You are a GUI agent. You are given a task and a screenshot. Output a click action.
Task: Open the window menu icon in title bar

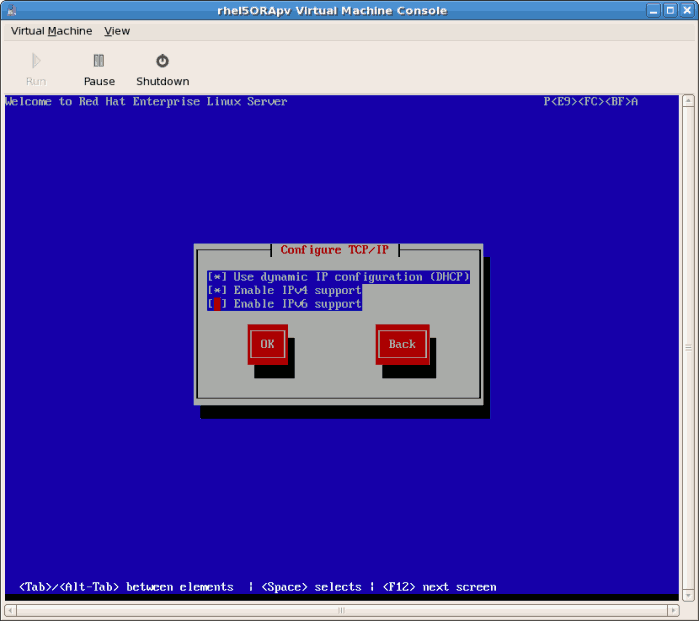click(11, 10)
